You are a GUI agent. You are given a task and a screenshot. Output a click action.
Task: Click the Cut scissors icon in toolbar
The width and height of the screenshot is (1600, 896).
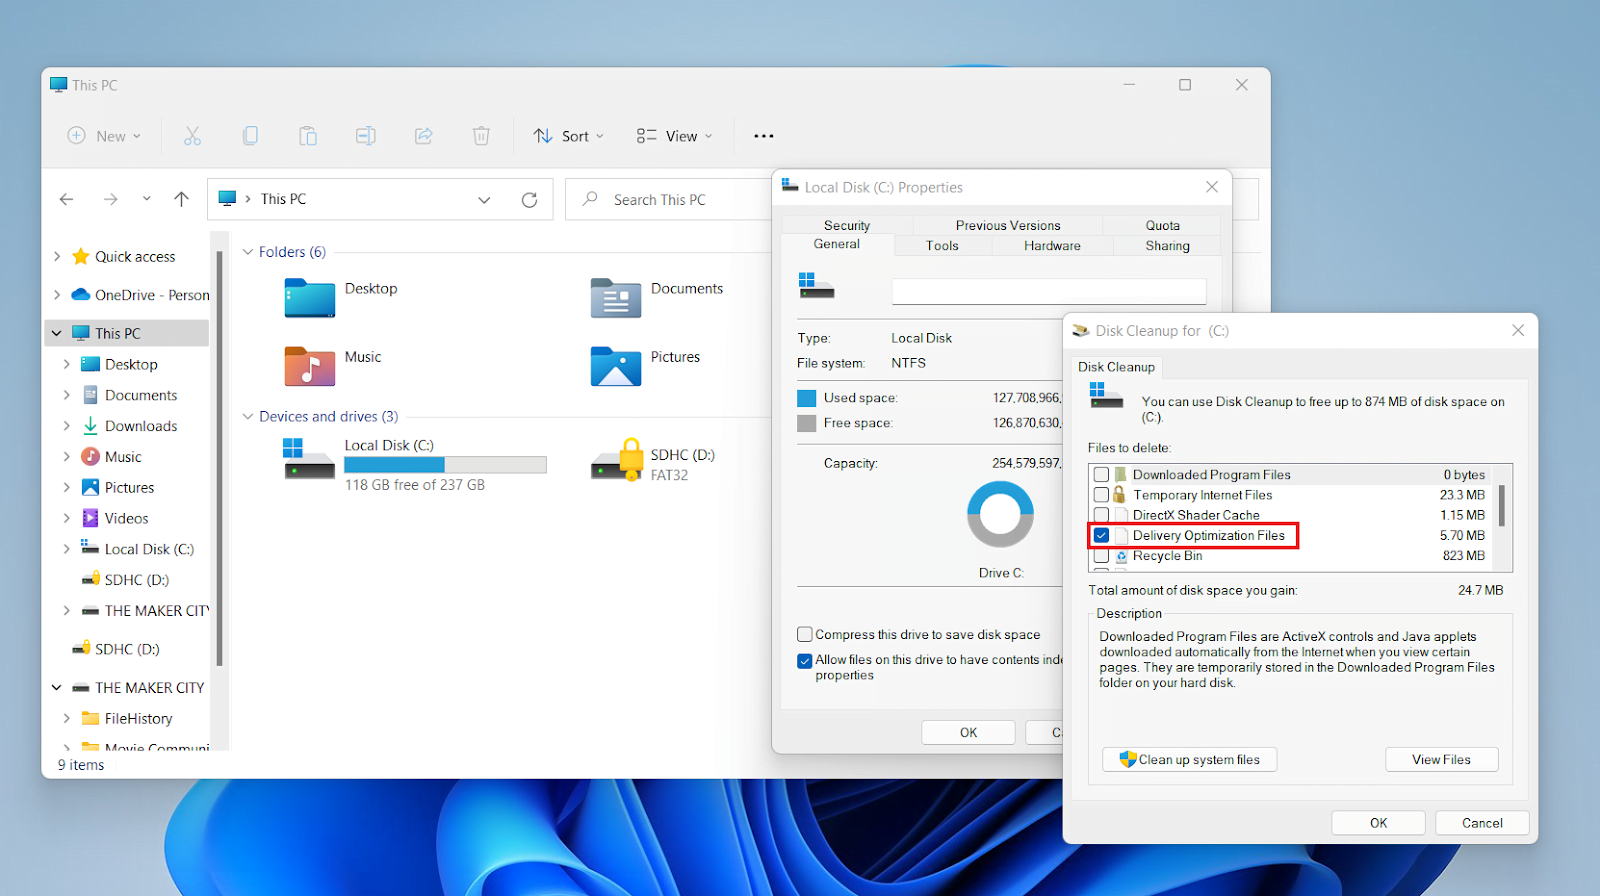tap(192, 136)
